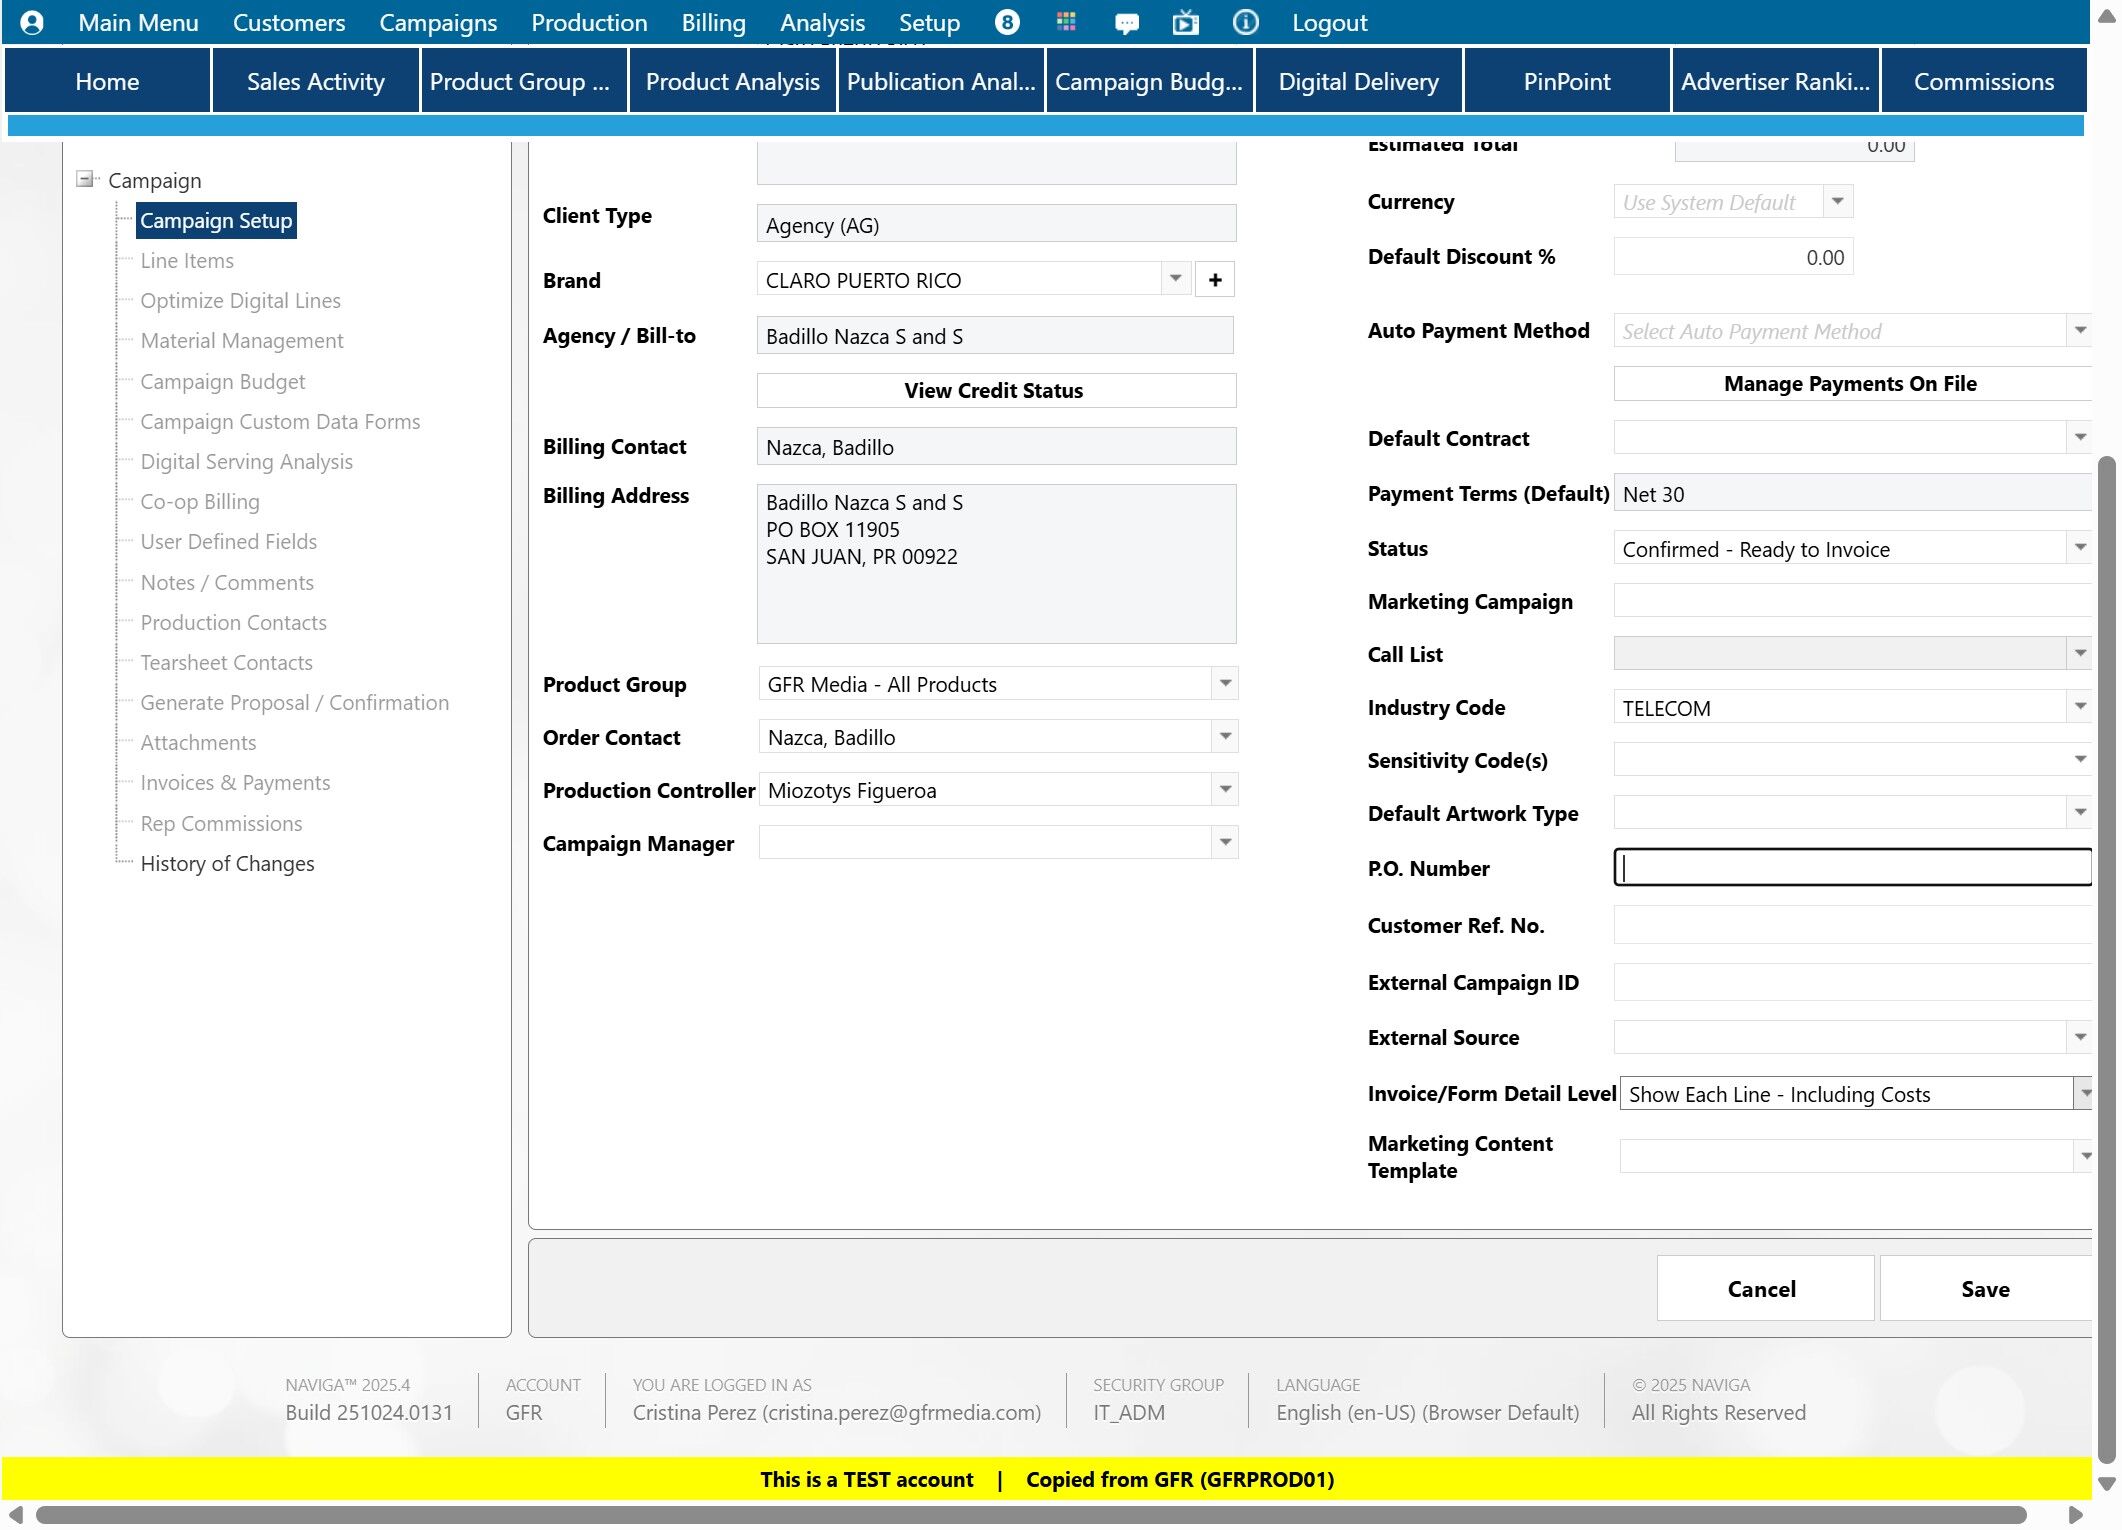This screenshot has width=2122, height=1530.
Task: Open the Status dropdown
Action: pyautogui.click(x=2079, y=548)
